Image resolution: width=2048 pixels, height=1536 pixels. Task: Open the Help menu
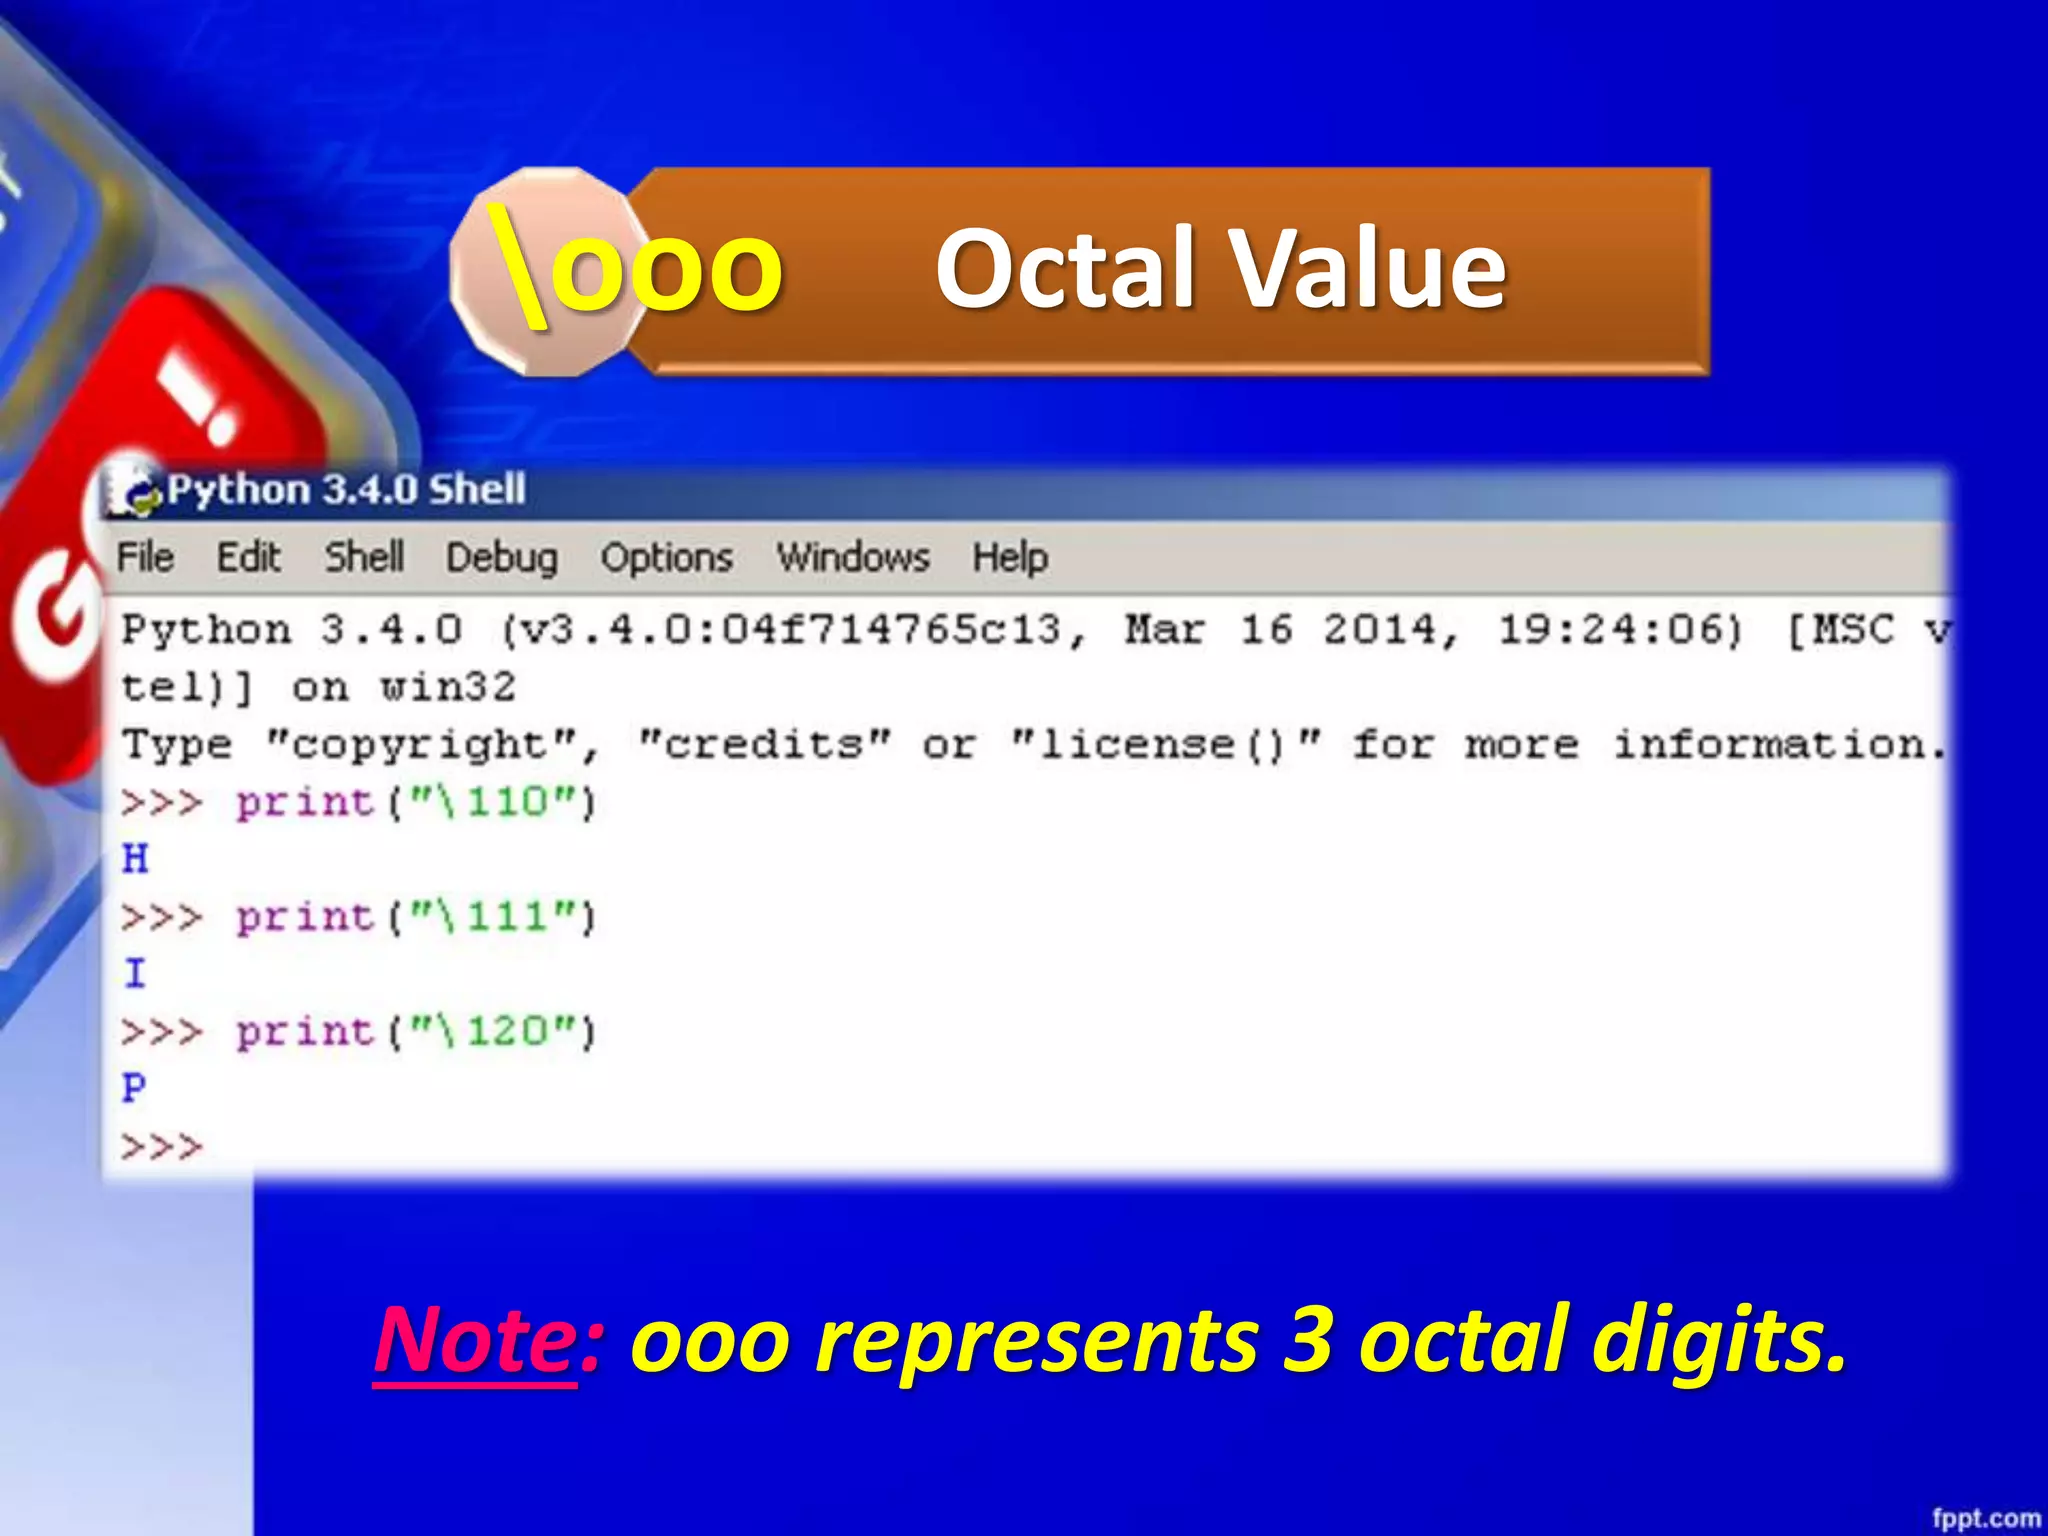tap(1010, 557)
